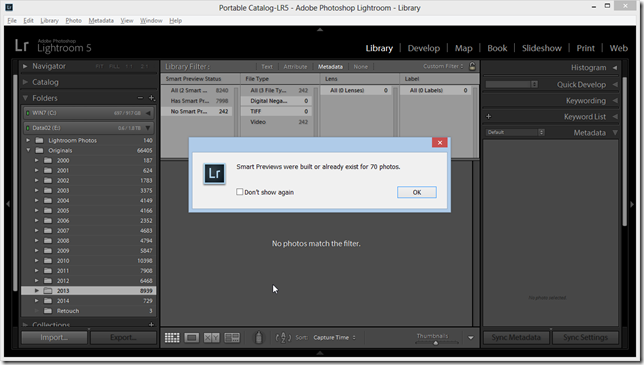Check Don't show again box

point(239,192)
